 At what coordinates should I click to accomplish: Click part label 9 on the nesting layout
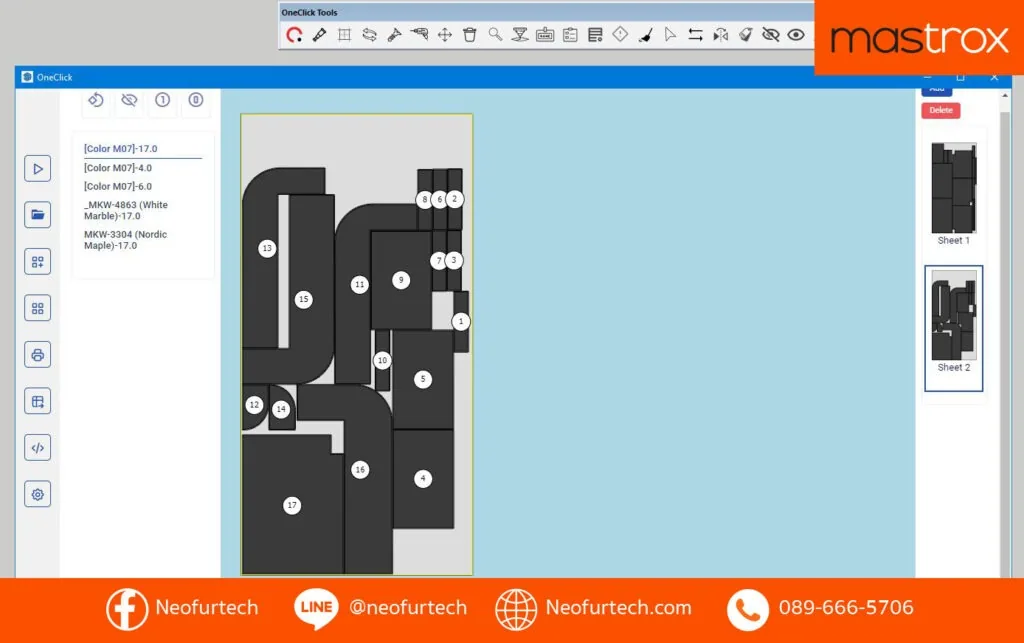401,280
